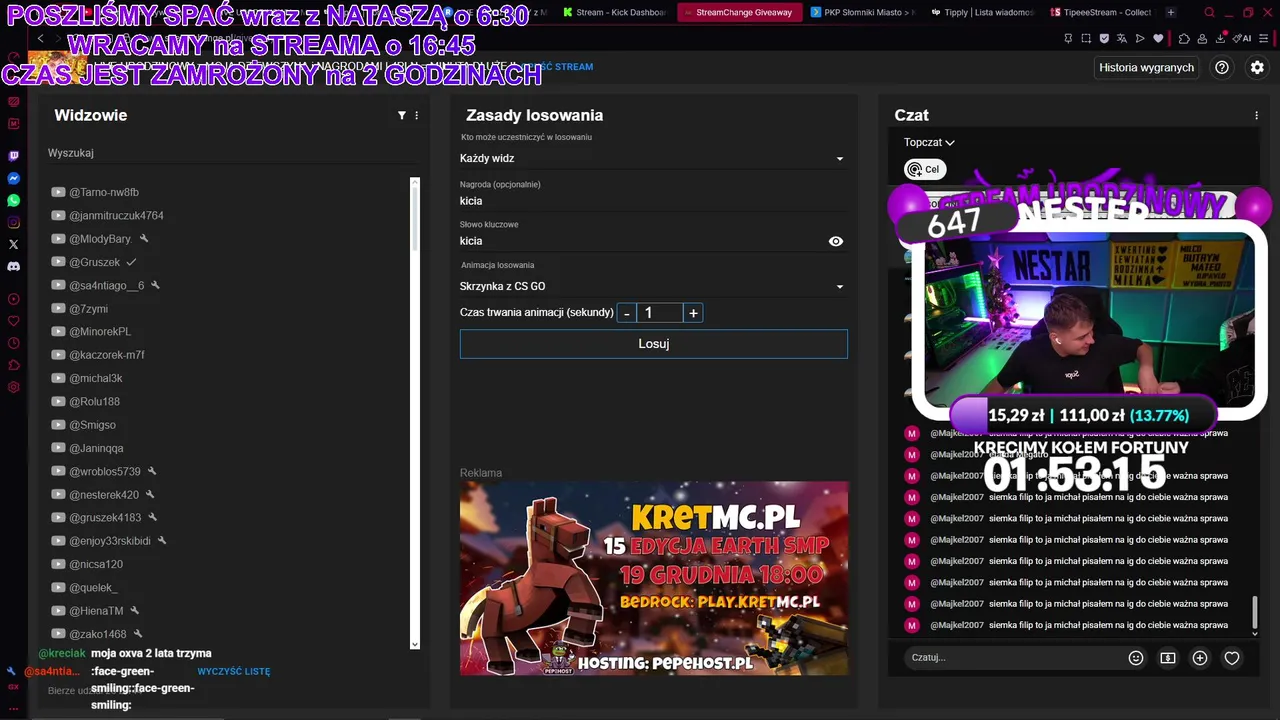The width and height of the screenshot is (1280, 720).
Task: Open Discord in the browser sidebar
Action: coord(14,267)
